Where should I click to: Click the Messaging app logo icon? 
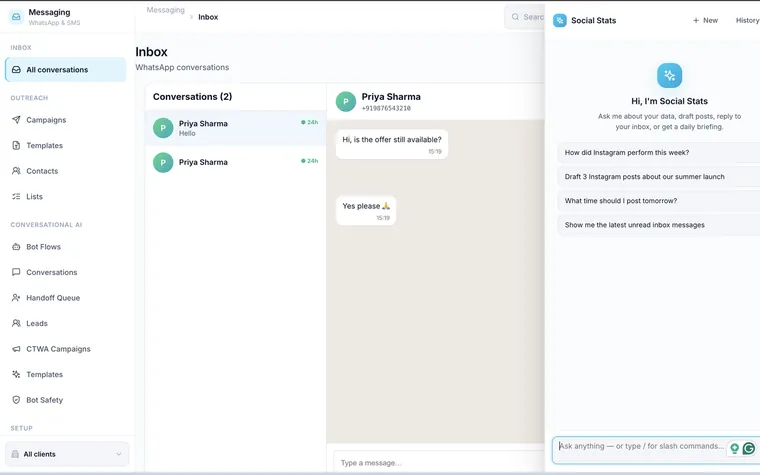click(16, 17)
